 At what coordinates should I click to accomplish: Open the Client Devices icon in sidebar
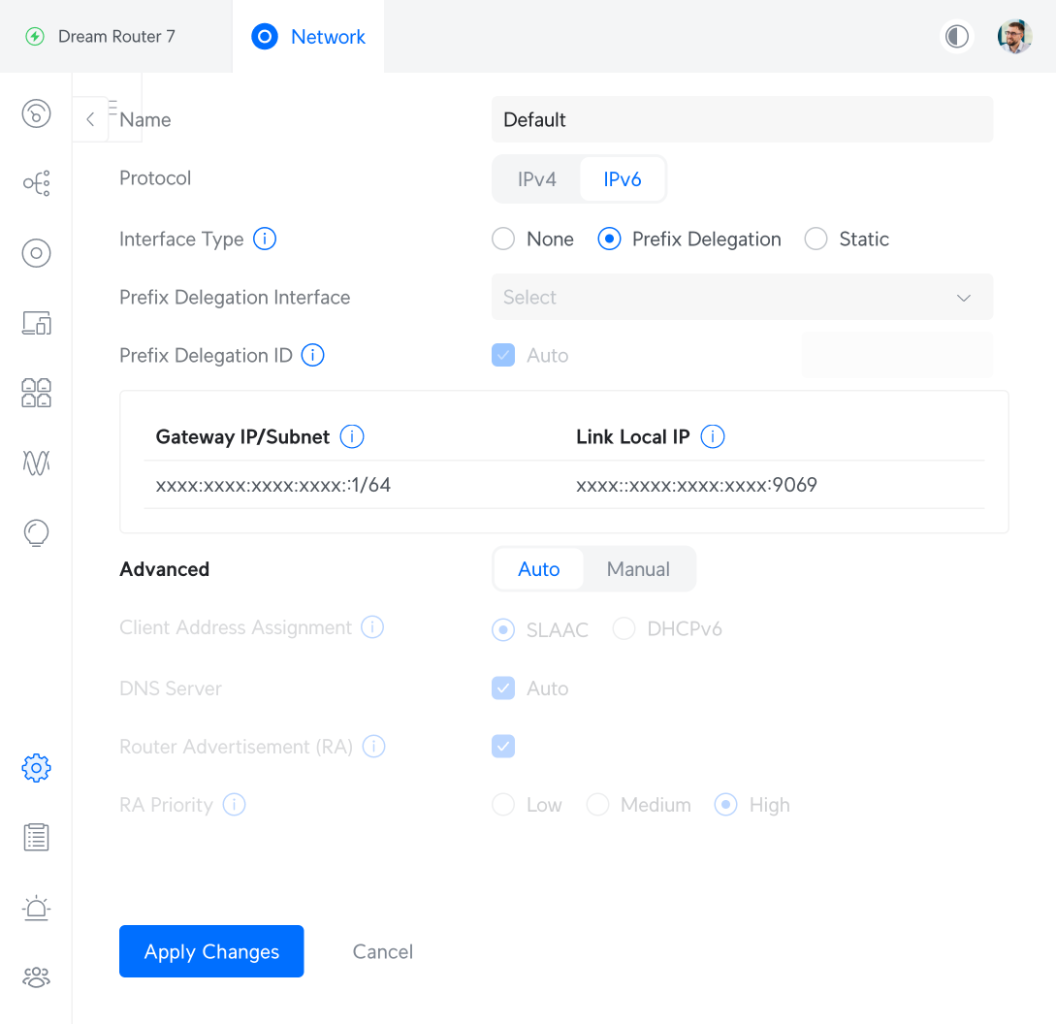coord(36,323)
